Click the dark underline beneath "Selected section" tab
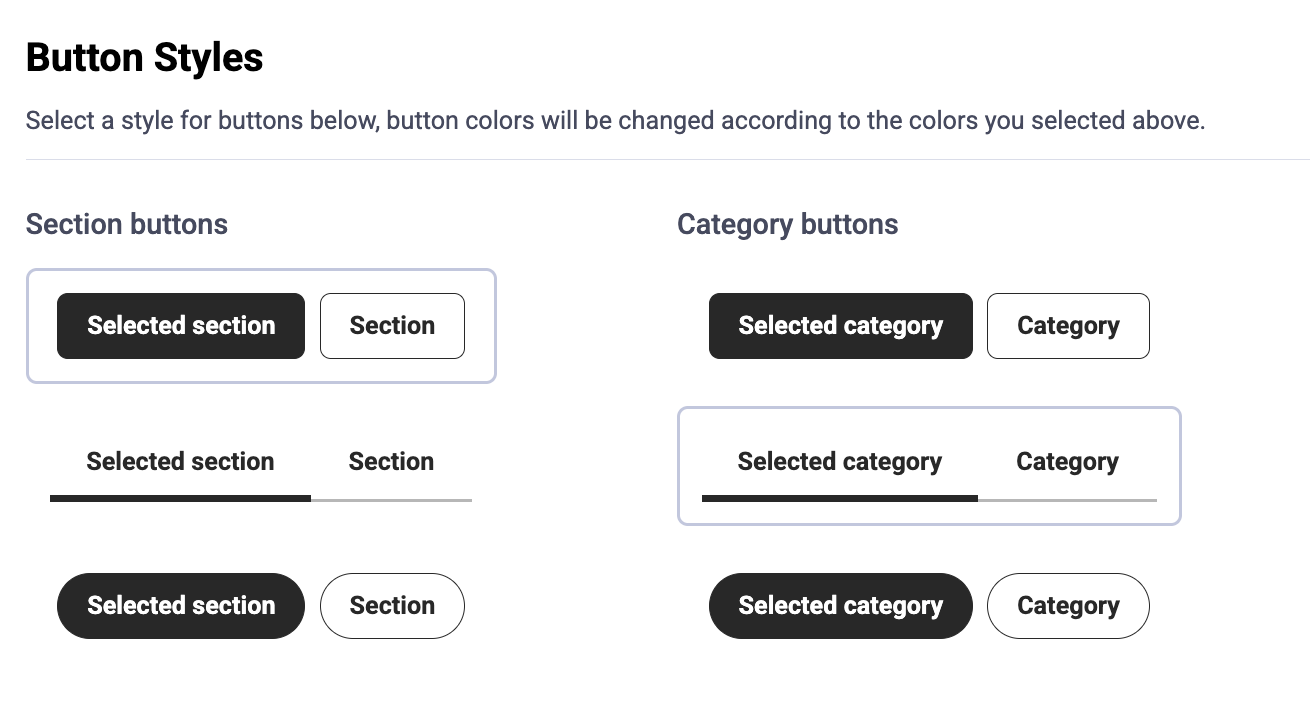Image resolution: width=1310 pixels, height=718 pixels. [180, 498]
